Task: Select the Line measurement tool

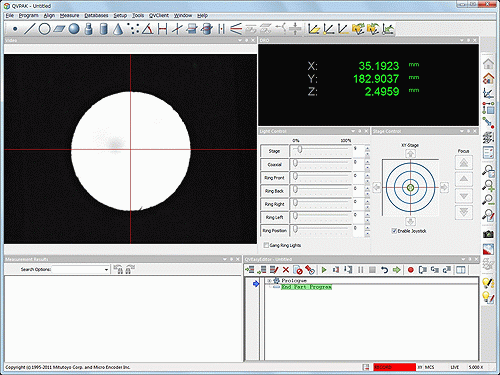Action: coord(29,29)
